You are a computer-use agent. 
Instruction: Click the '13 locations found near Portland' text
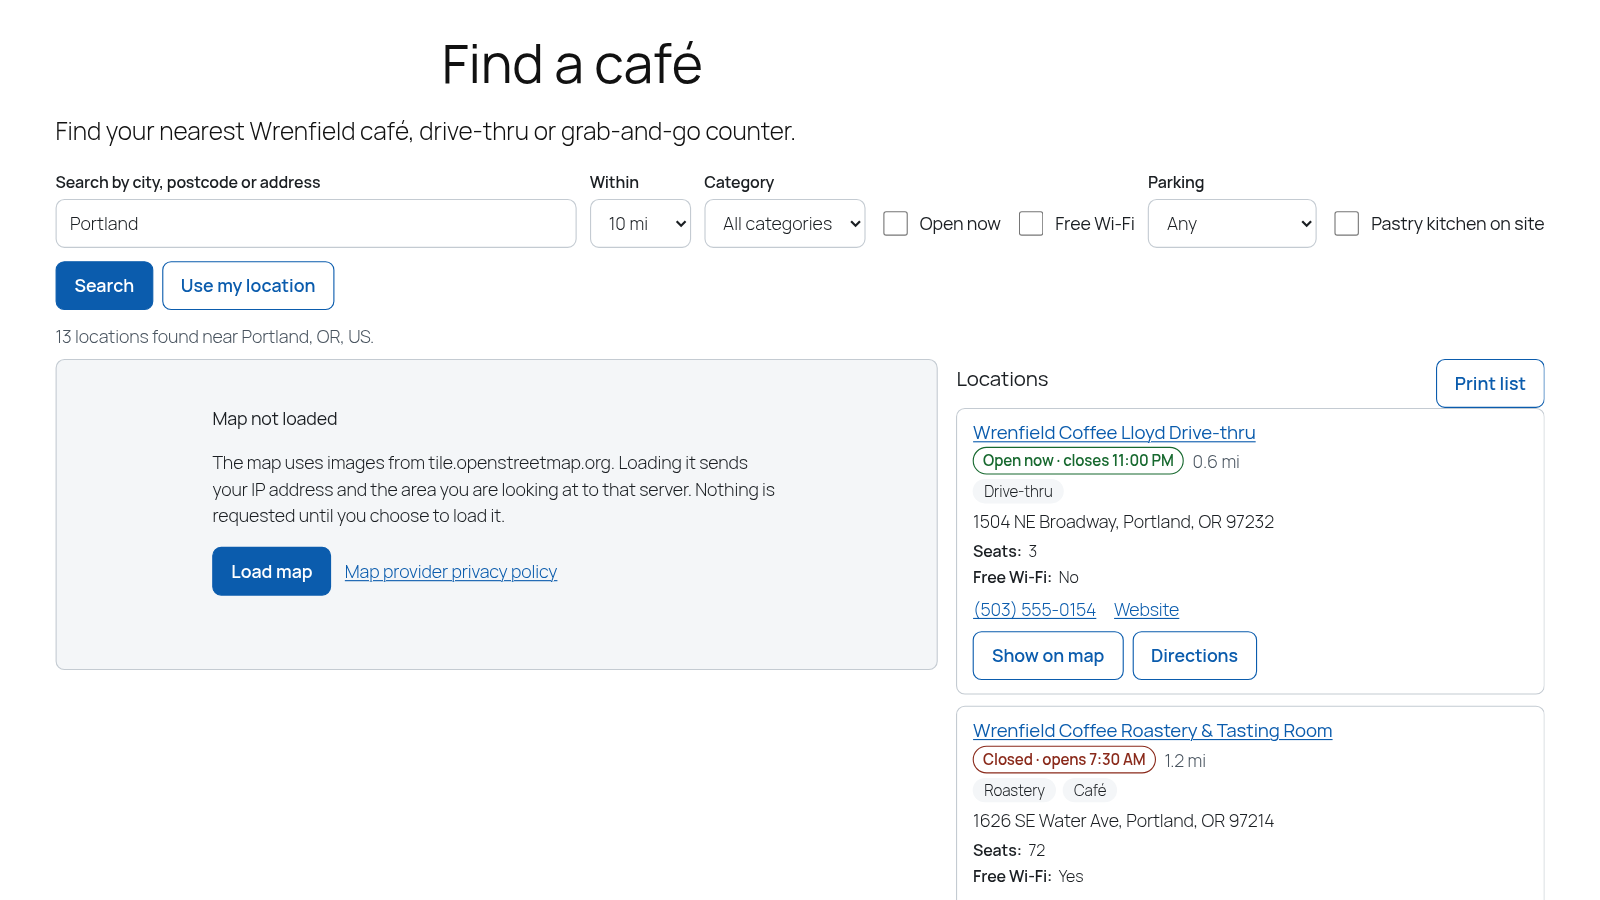[x=214, y=337]
